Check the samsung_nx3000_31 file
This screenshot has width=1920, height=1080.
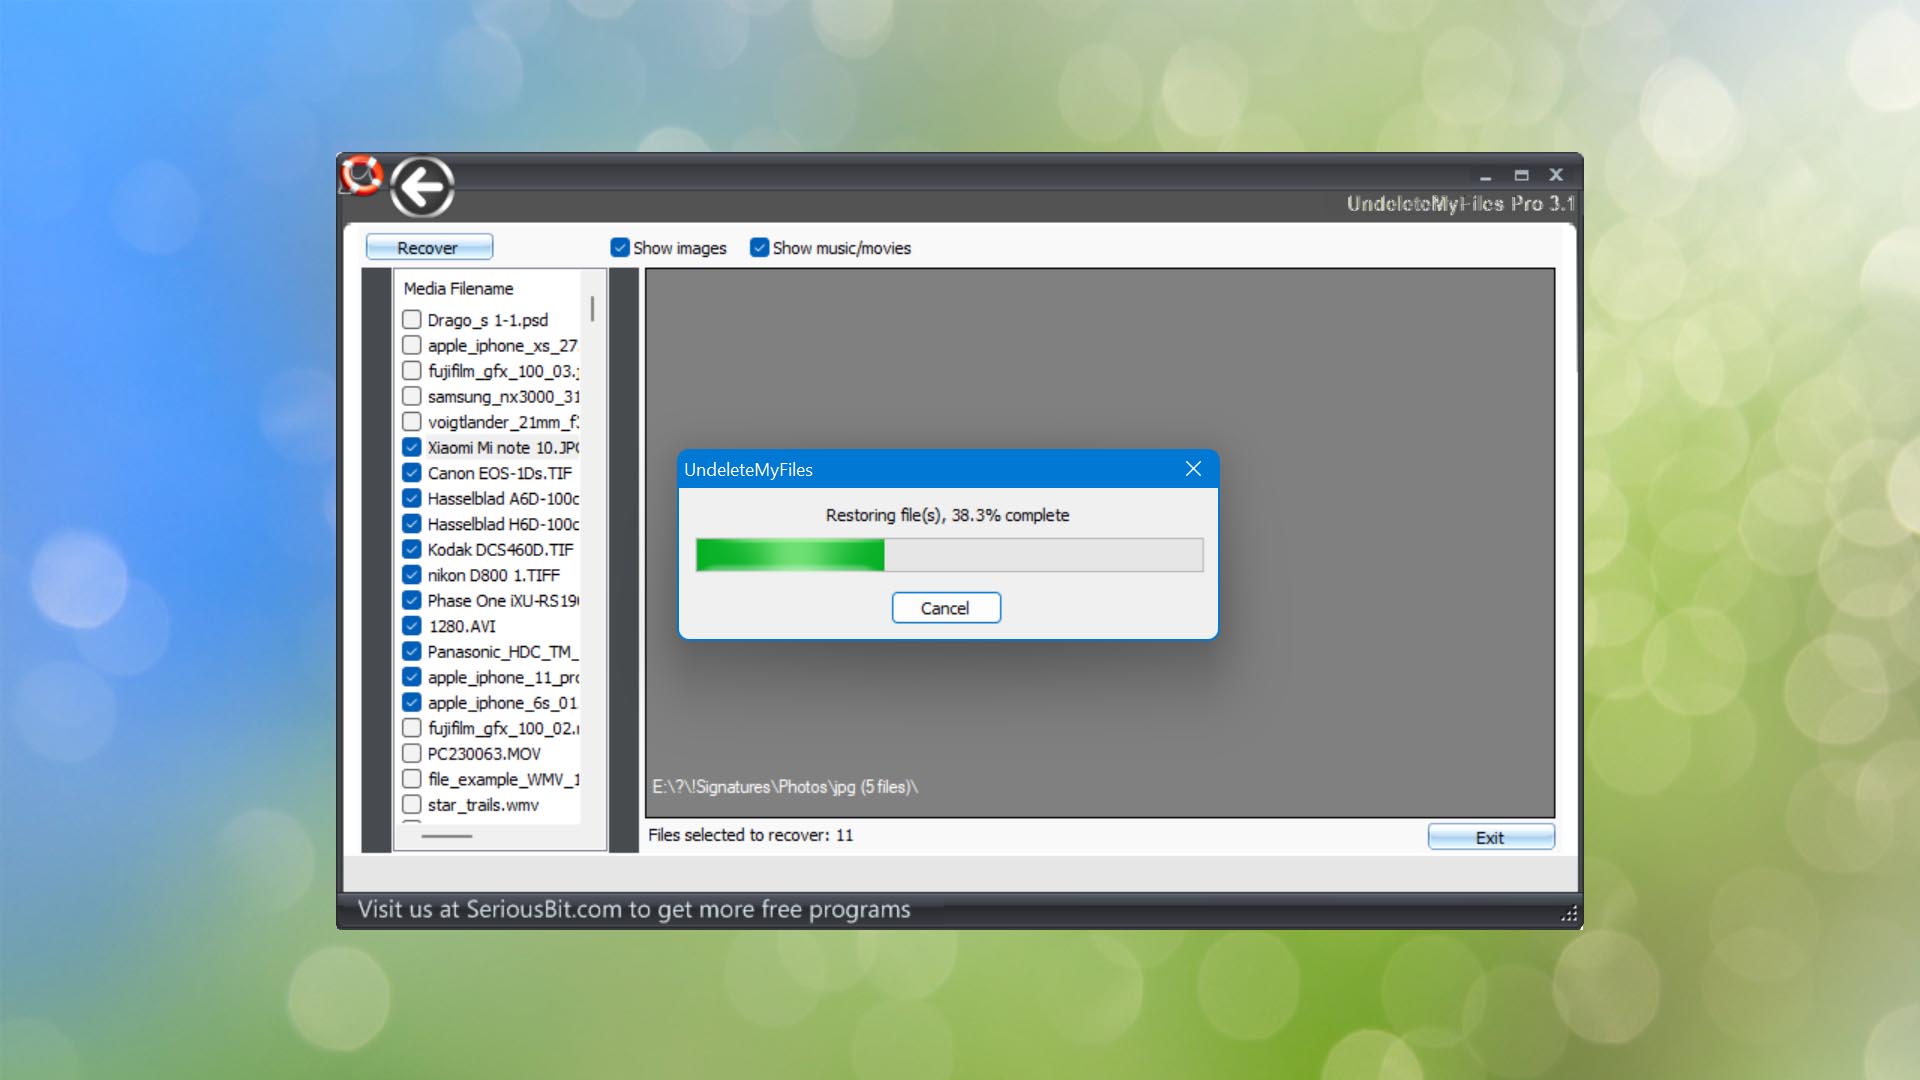point(411,396)
